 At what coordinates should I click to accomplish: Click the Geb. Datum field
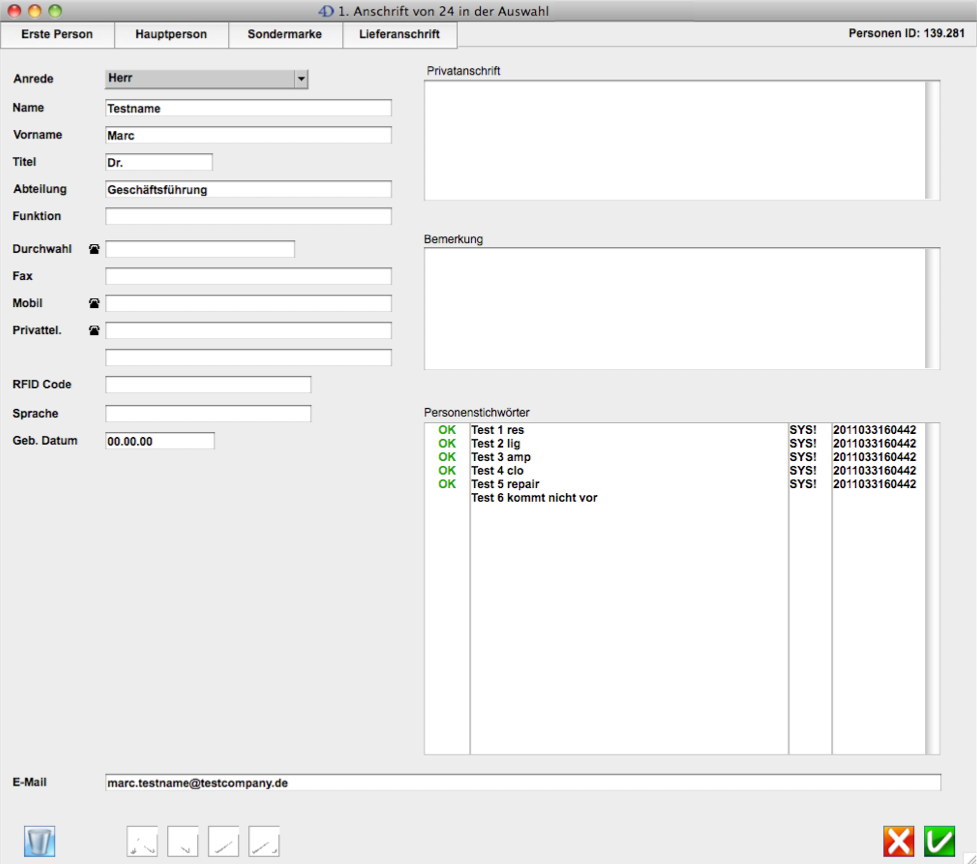159,441
